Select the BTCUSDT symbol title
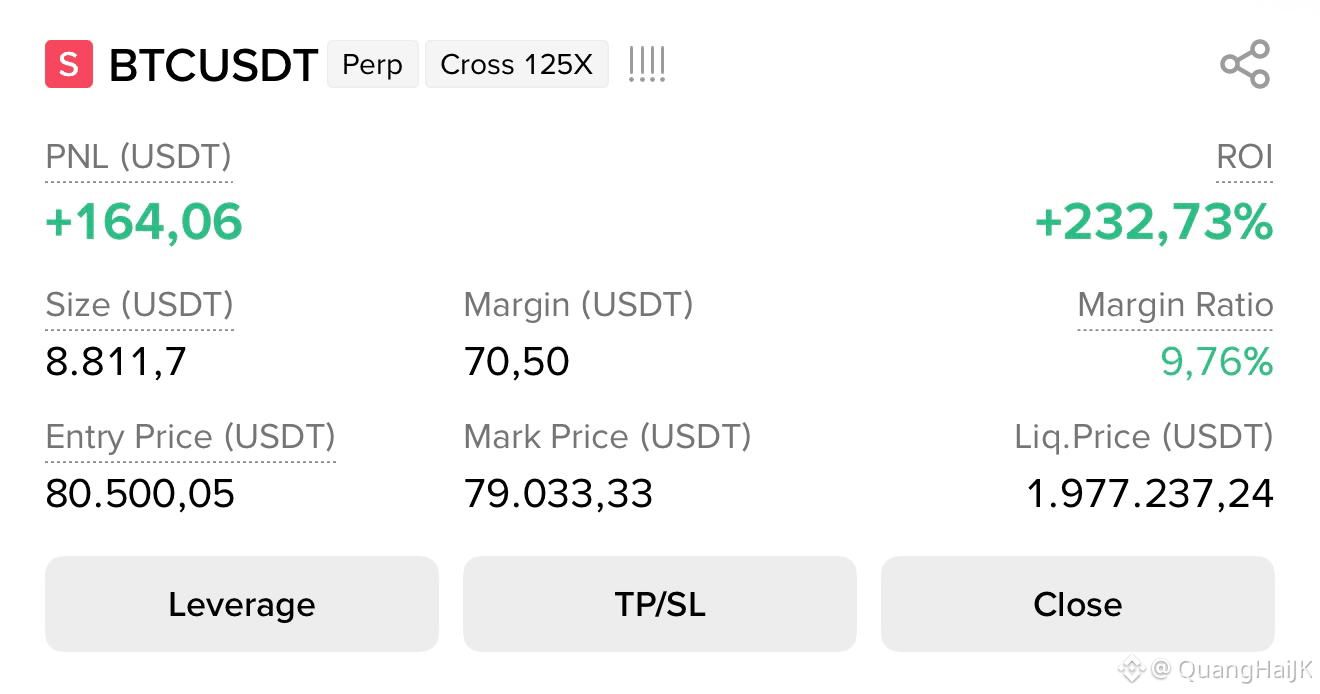The image size is (1320, 694). [x=213, y=65]
